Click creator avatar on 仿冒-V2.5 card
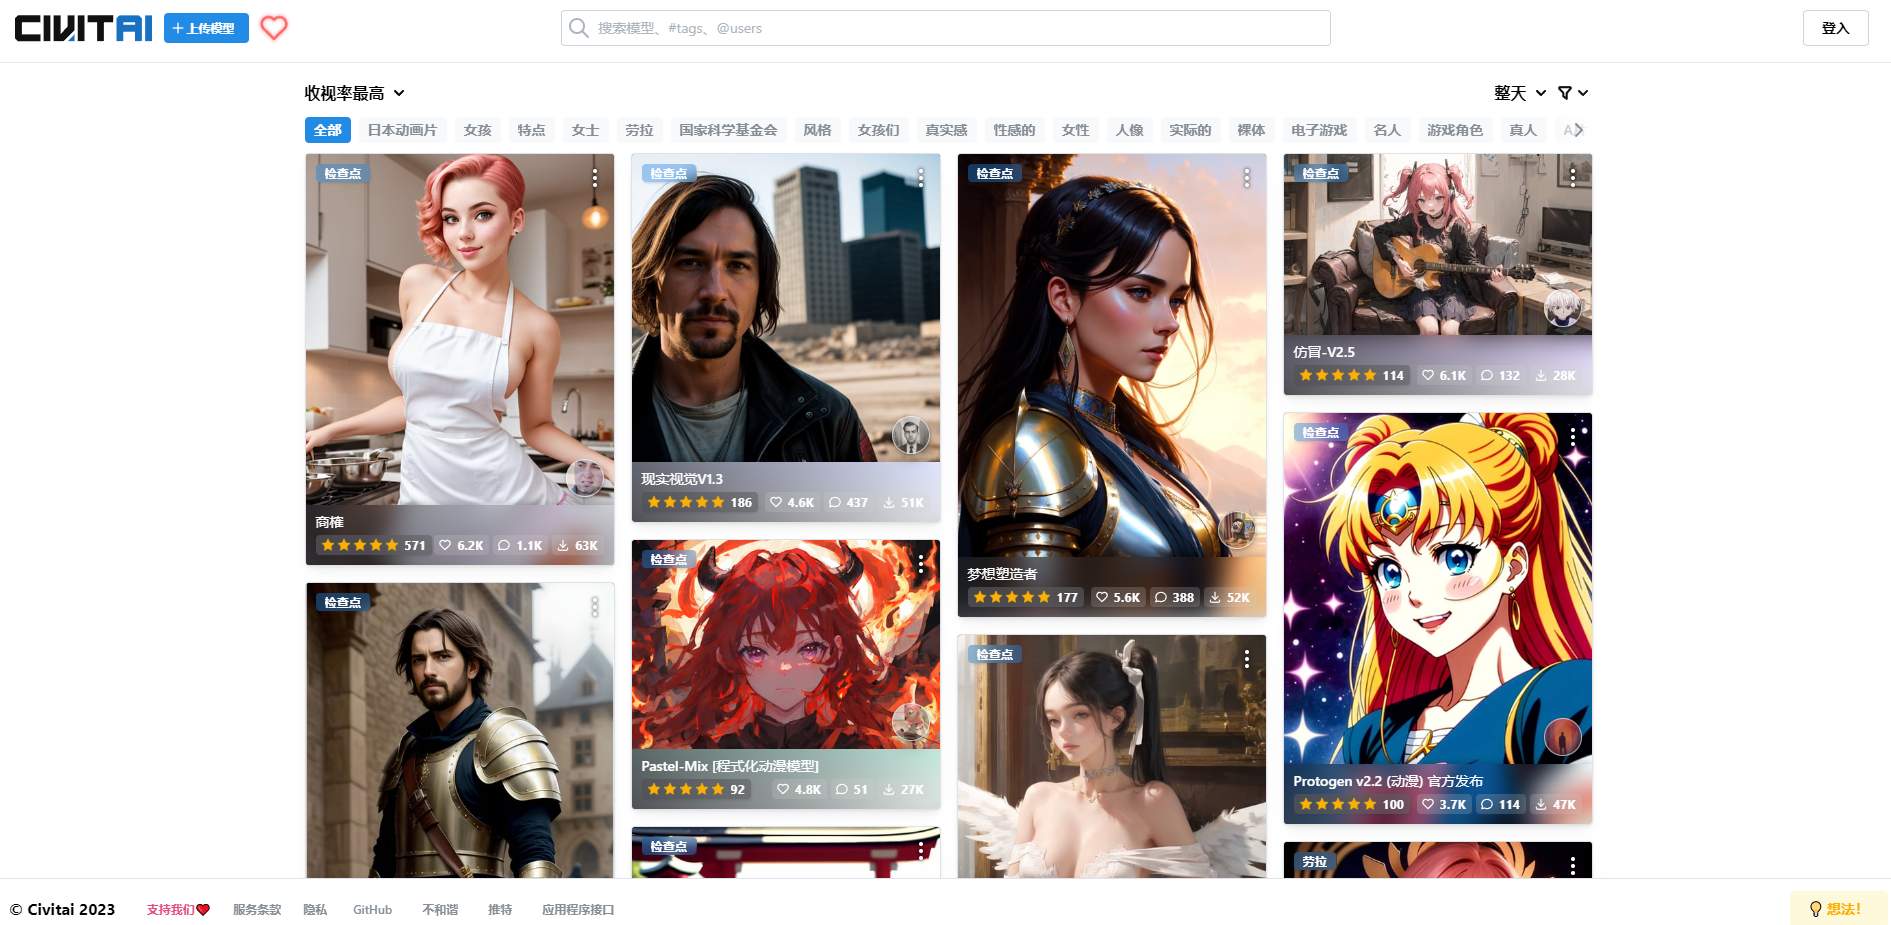The height and width of the screenshot is (925, 1891). (1562, 307)
